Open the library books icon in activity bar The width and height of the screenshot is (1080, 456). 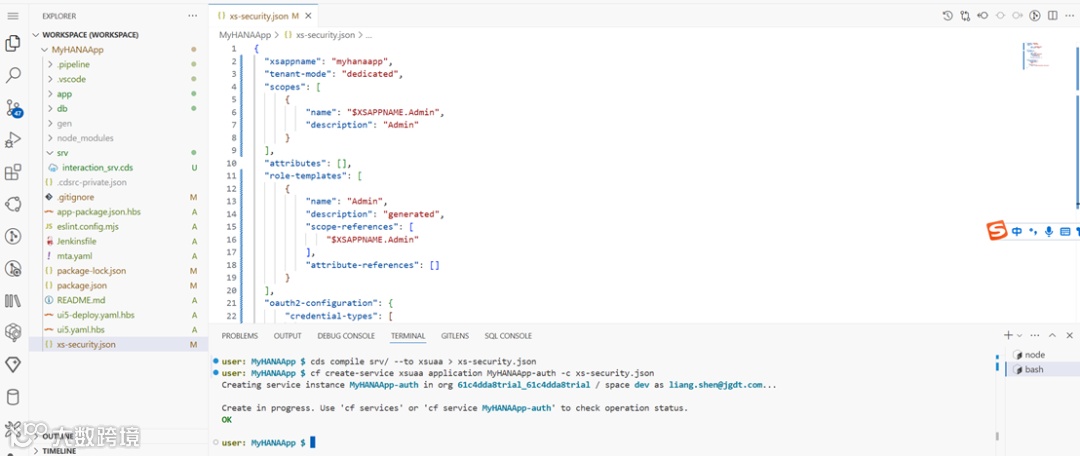(12, 300)
